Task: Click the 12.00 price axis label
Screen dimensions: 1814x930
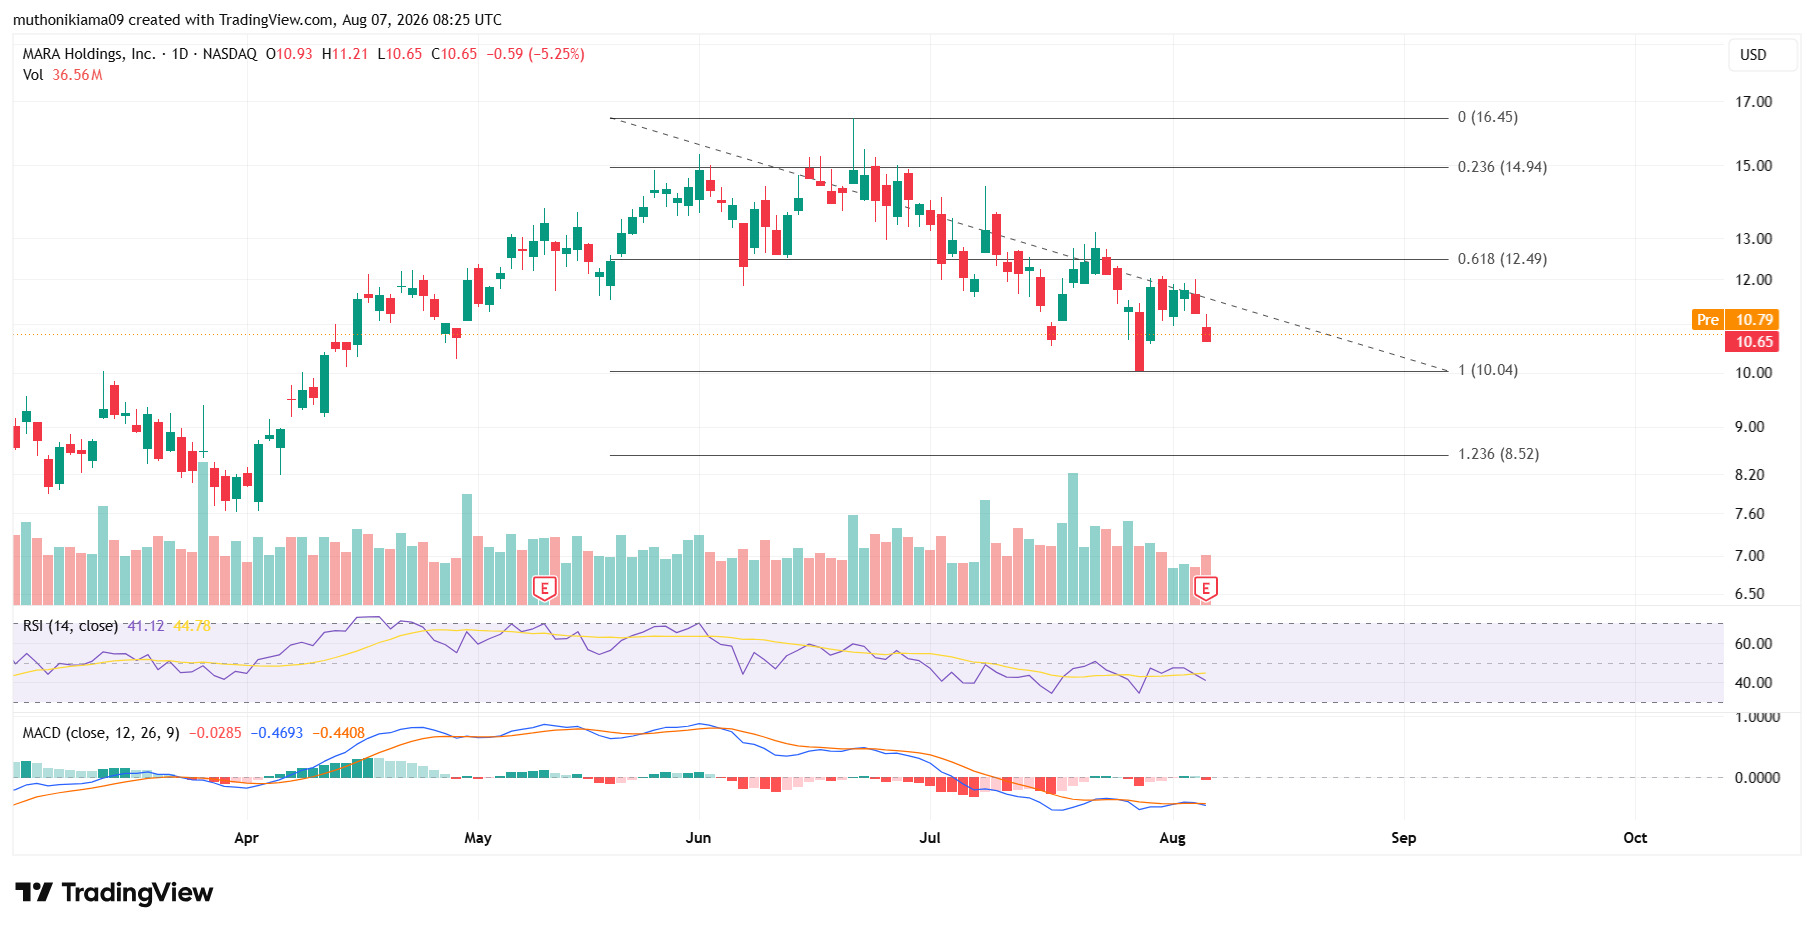Action: (1753, 280)
